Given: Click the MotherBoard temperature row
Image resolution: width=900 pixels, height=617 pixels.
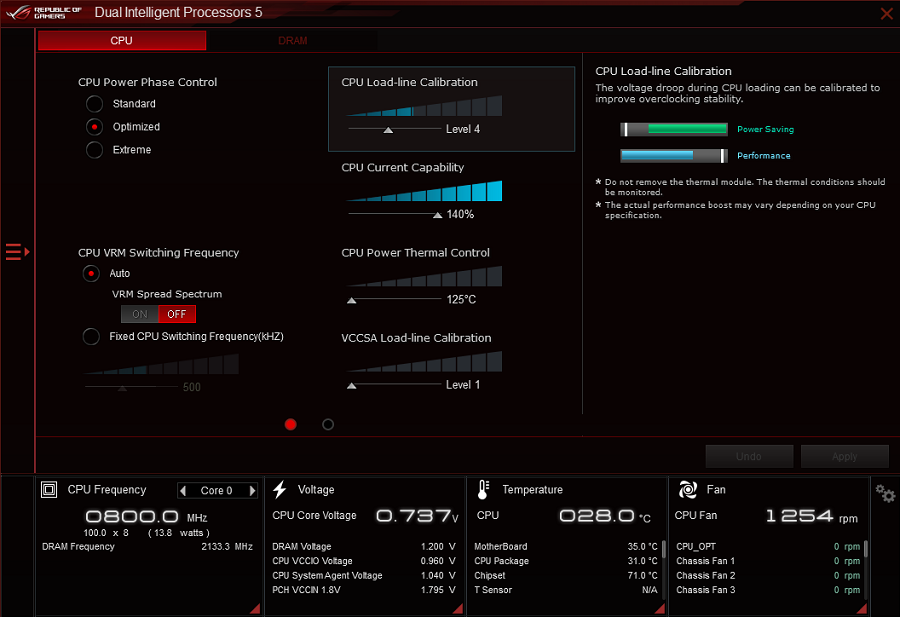Looking at the screenshot, I should point(566,546).
